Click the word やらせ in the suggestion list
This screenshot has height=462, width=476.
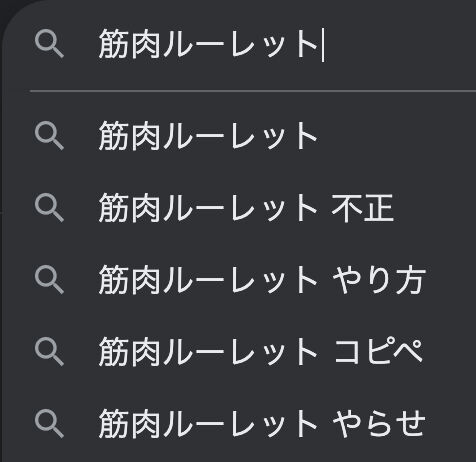379,424
